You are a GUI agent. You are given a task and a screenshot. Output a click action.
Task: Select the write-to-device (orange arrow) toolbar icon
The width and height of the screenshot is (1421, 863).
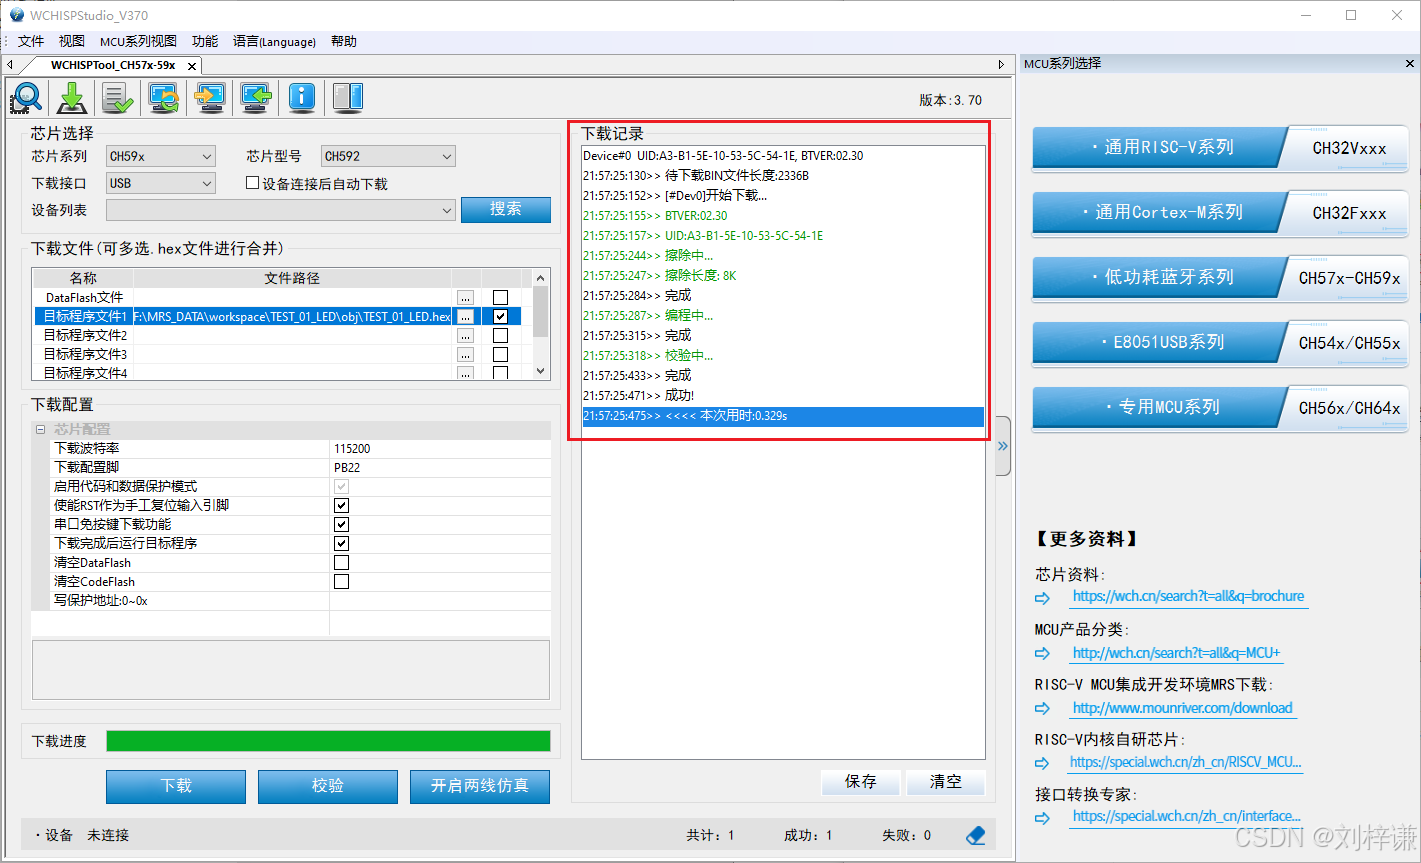pyautogui.click(x=209, y=97)
